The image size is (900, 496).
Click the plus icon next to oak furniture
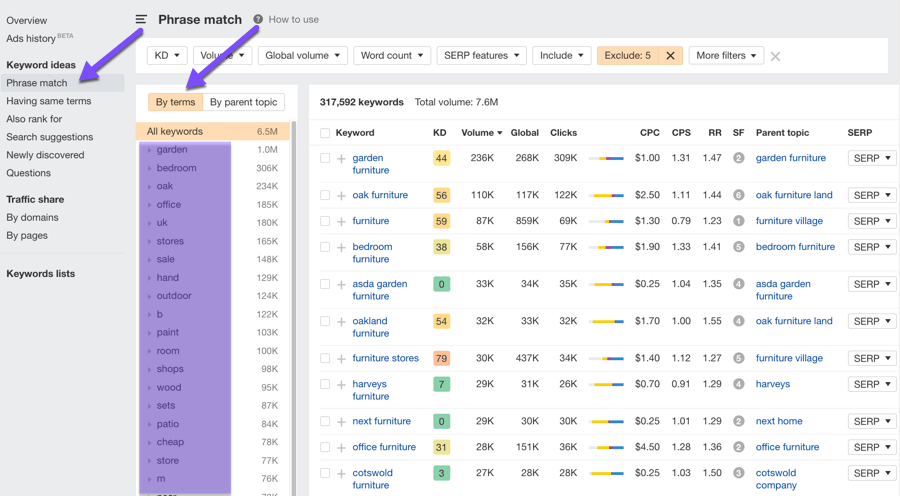click(x=341, y=196)
